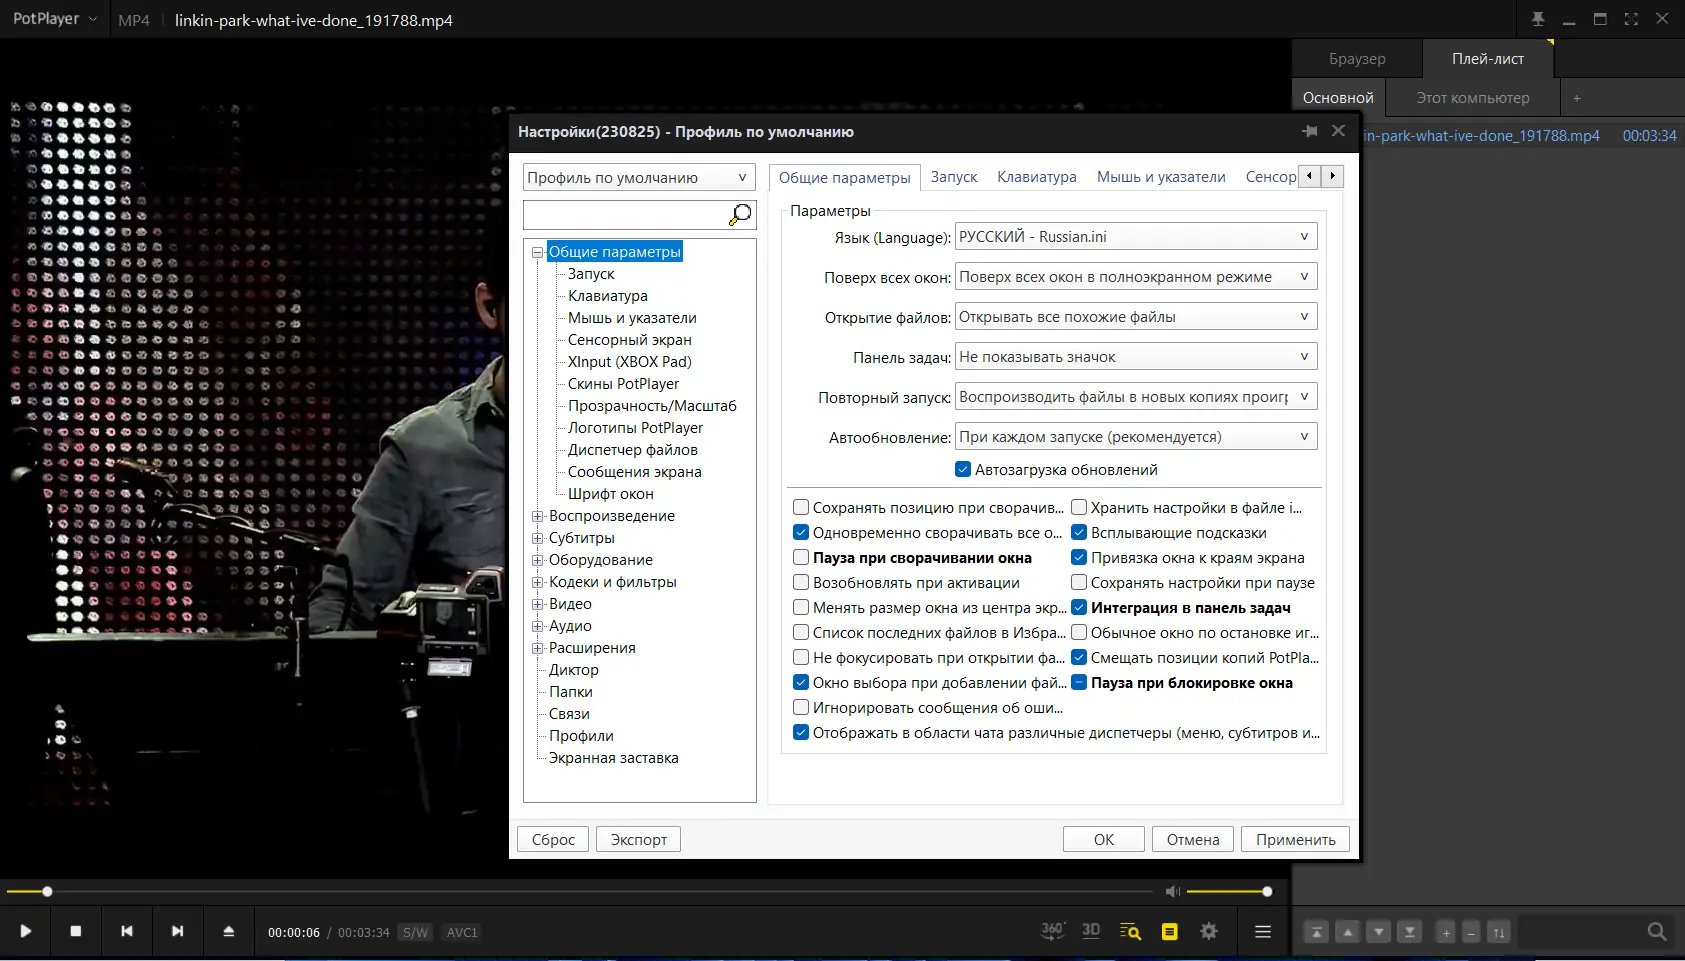Expand the 'Воспроизведение' tree node

click(x=538, y=516)
